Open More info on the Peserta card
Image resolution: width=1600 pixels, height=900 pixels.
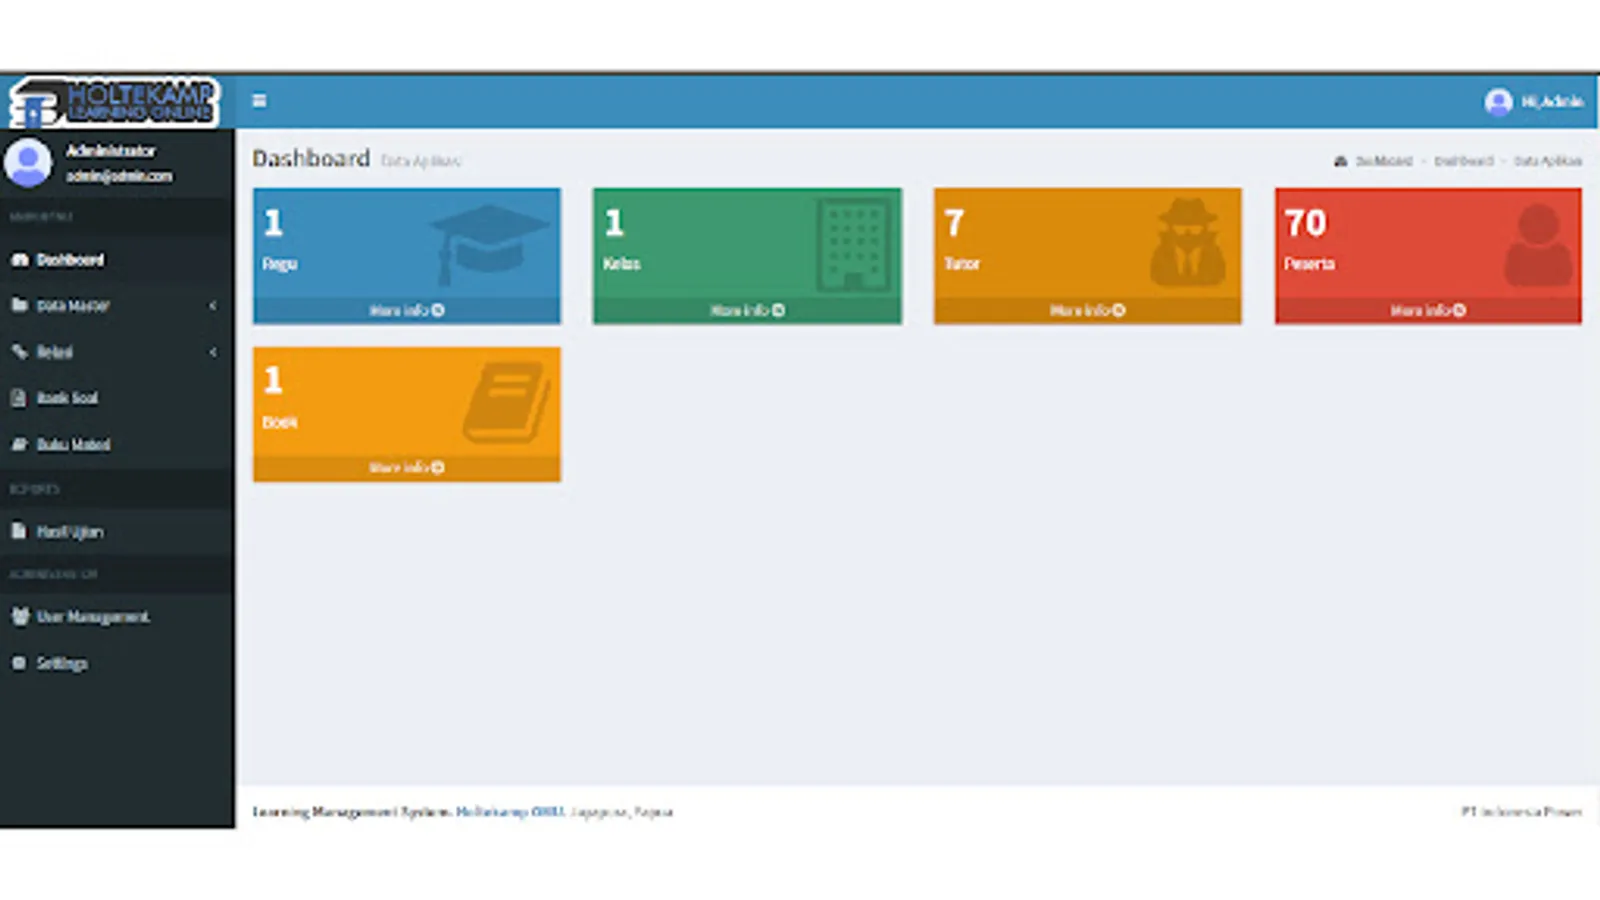[x=1428, y=311]
